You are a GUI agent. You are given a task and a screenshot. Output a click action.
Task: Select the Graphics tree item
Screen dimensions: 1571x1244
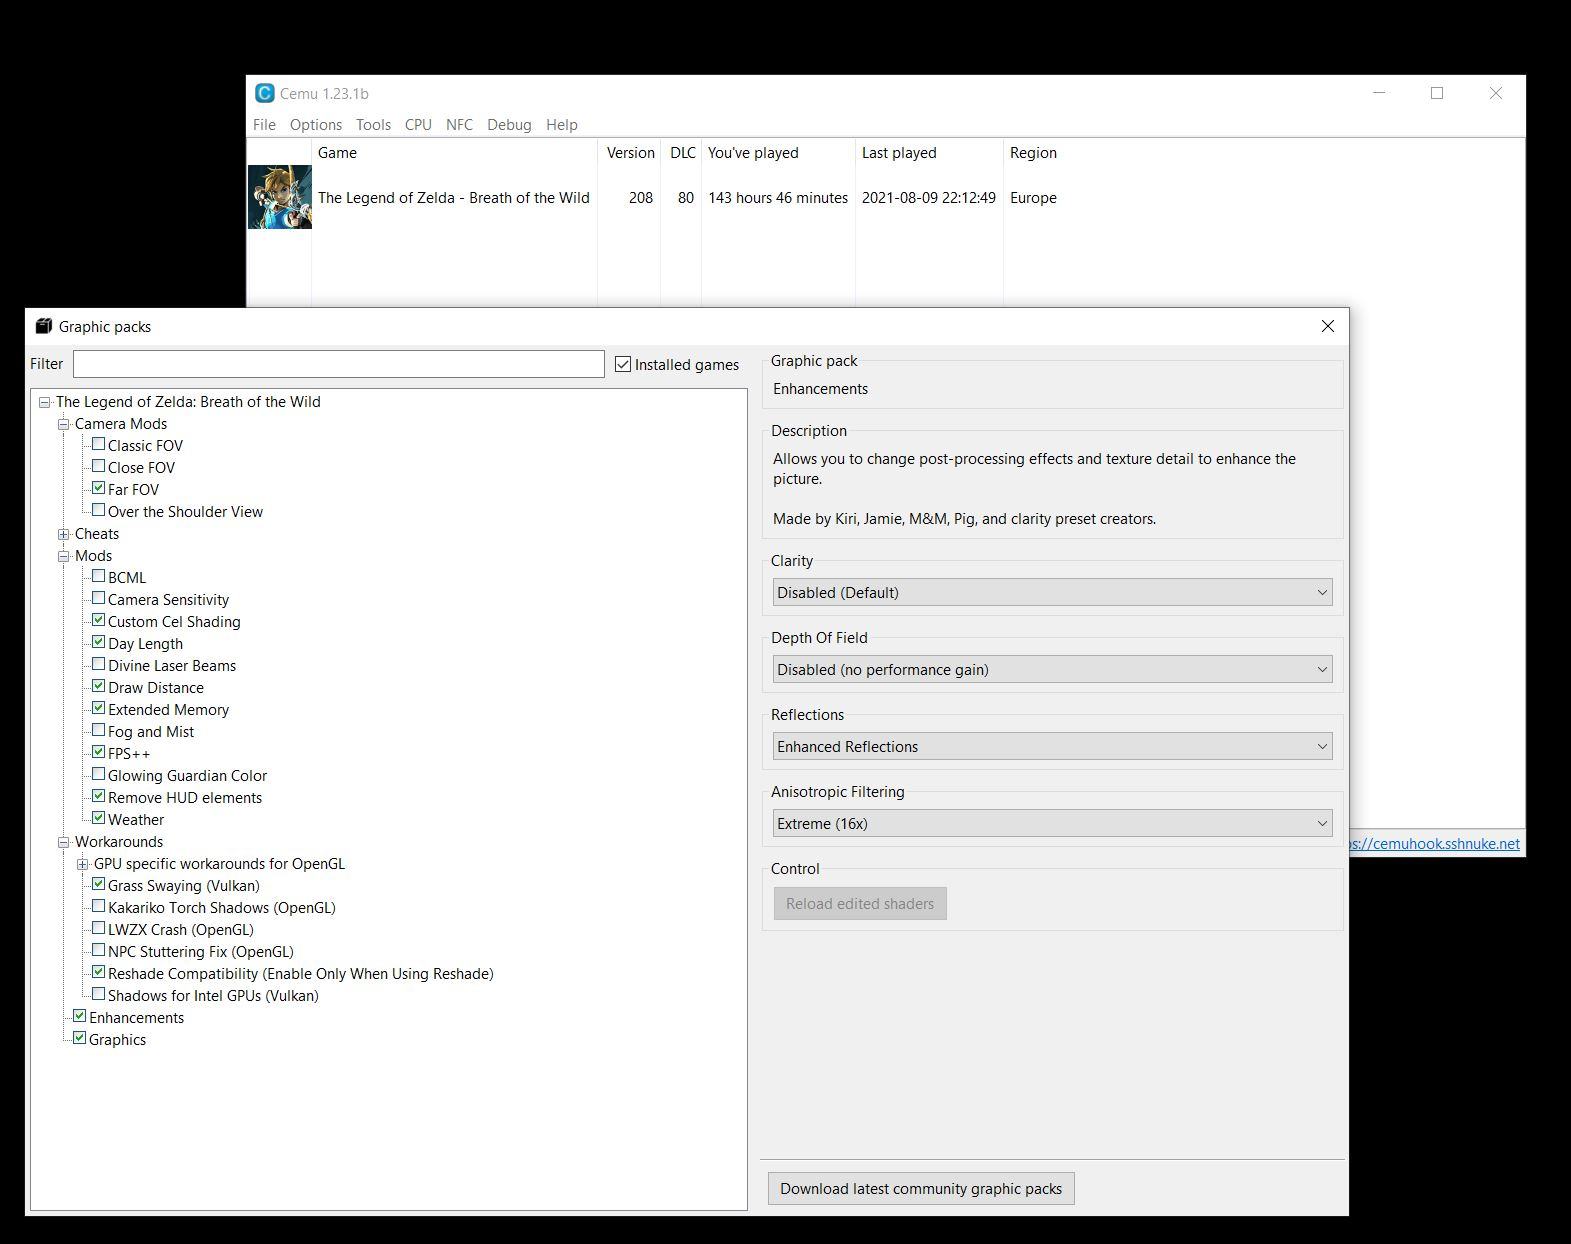tap(118, 1040)
